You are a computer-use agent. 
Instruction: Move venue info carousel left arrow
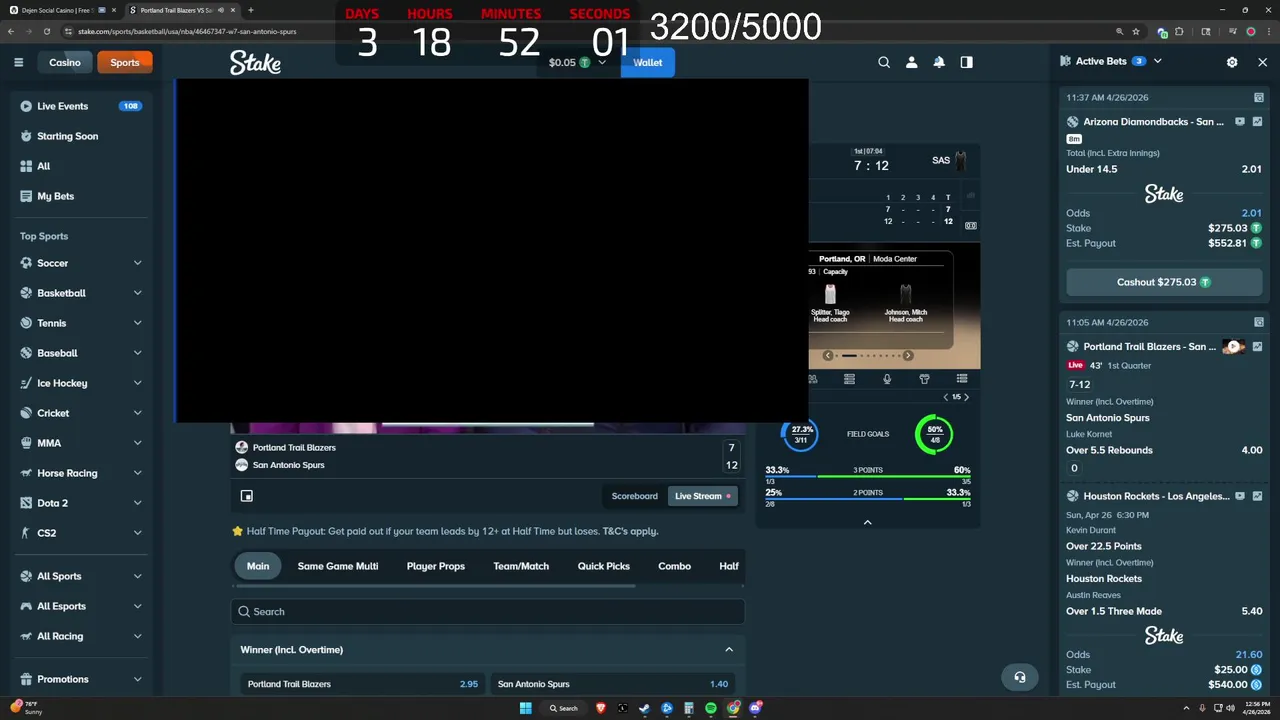pyautogui.click(x=828, y=356)
